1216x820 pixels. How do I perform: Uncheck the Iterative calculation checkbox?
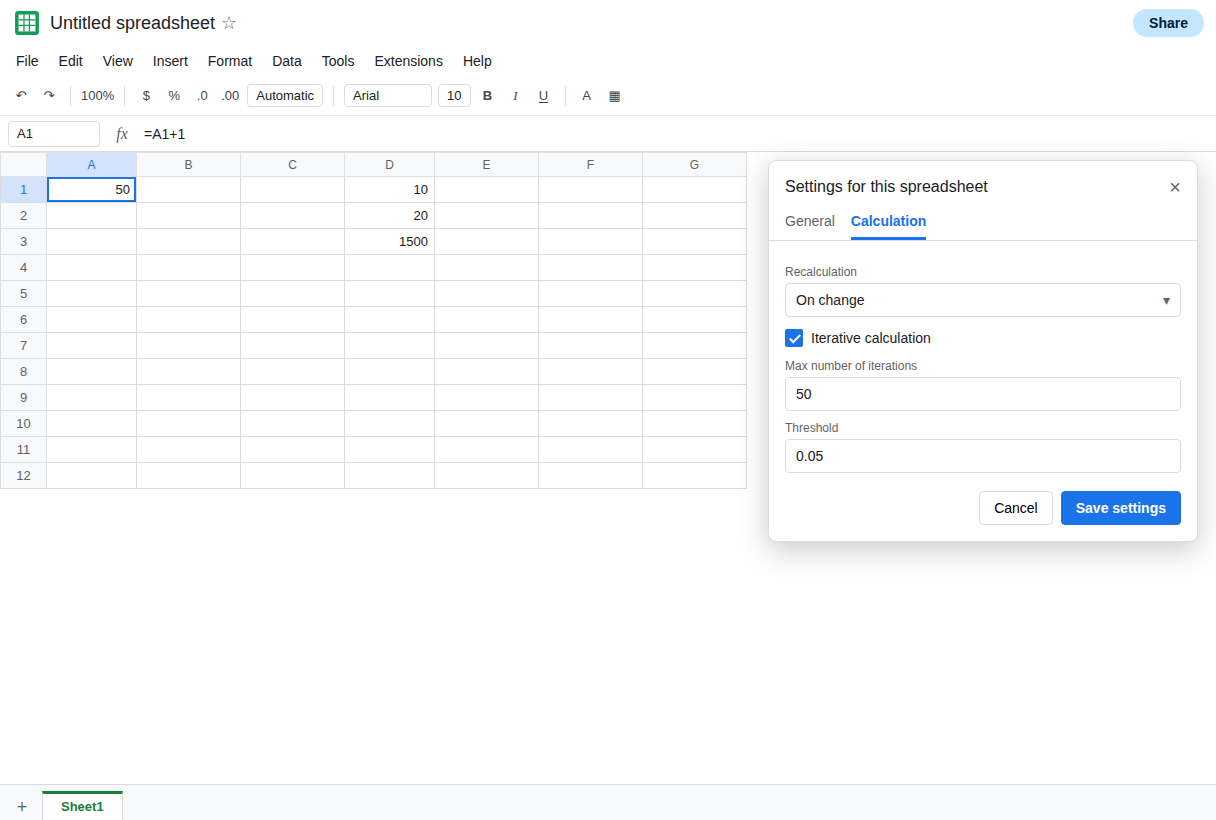click(794, 338)
